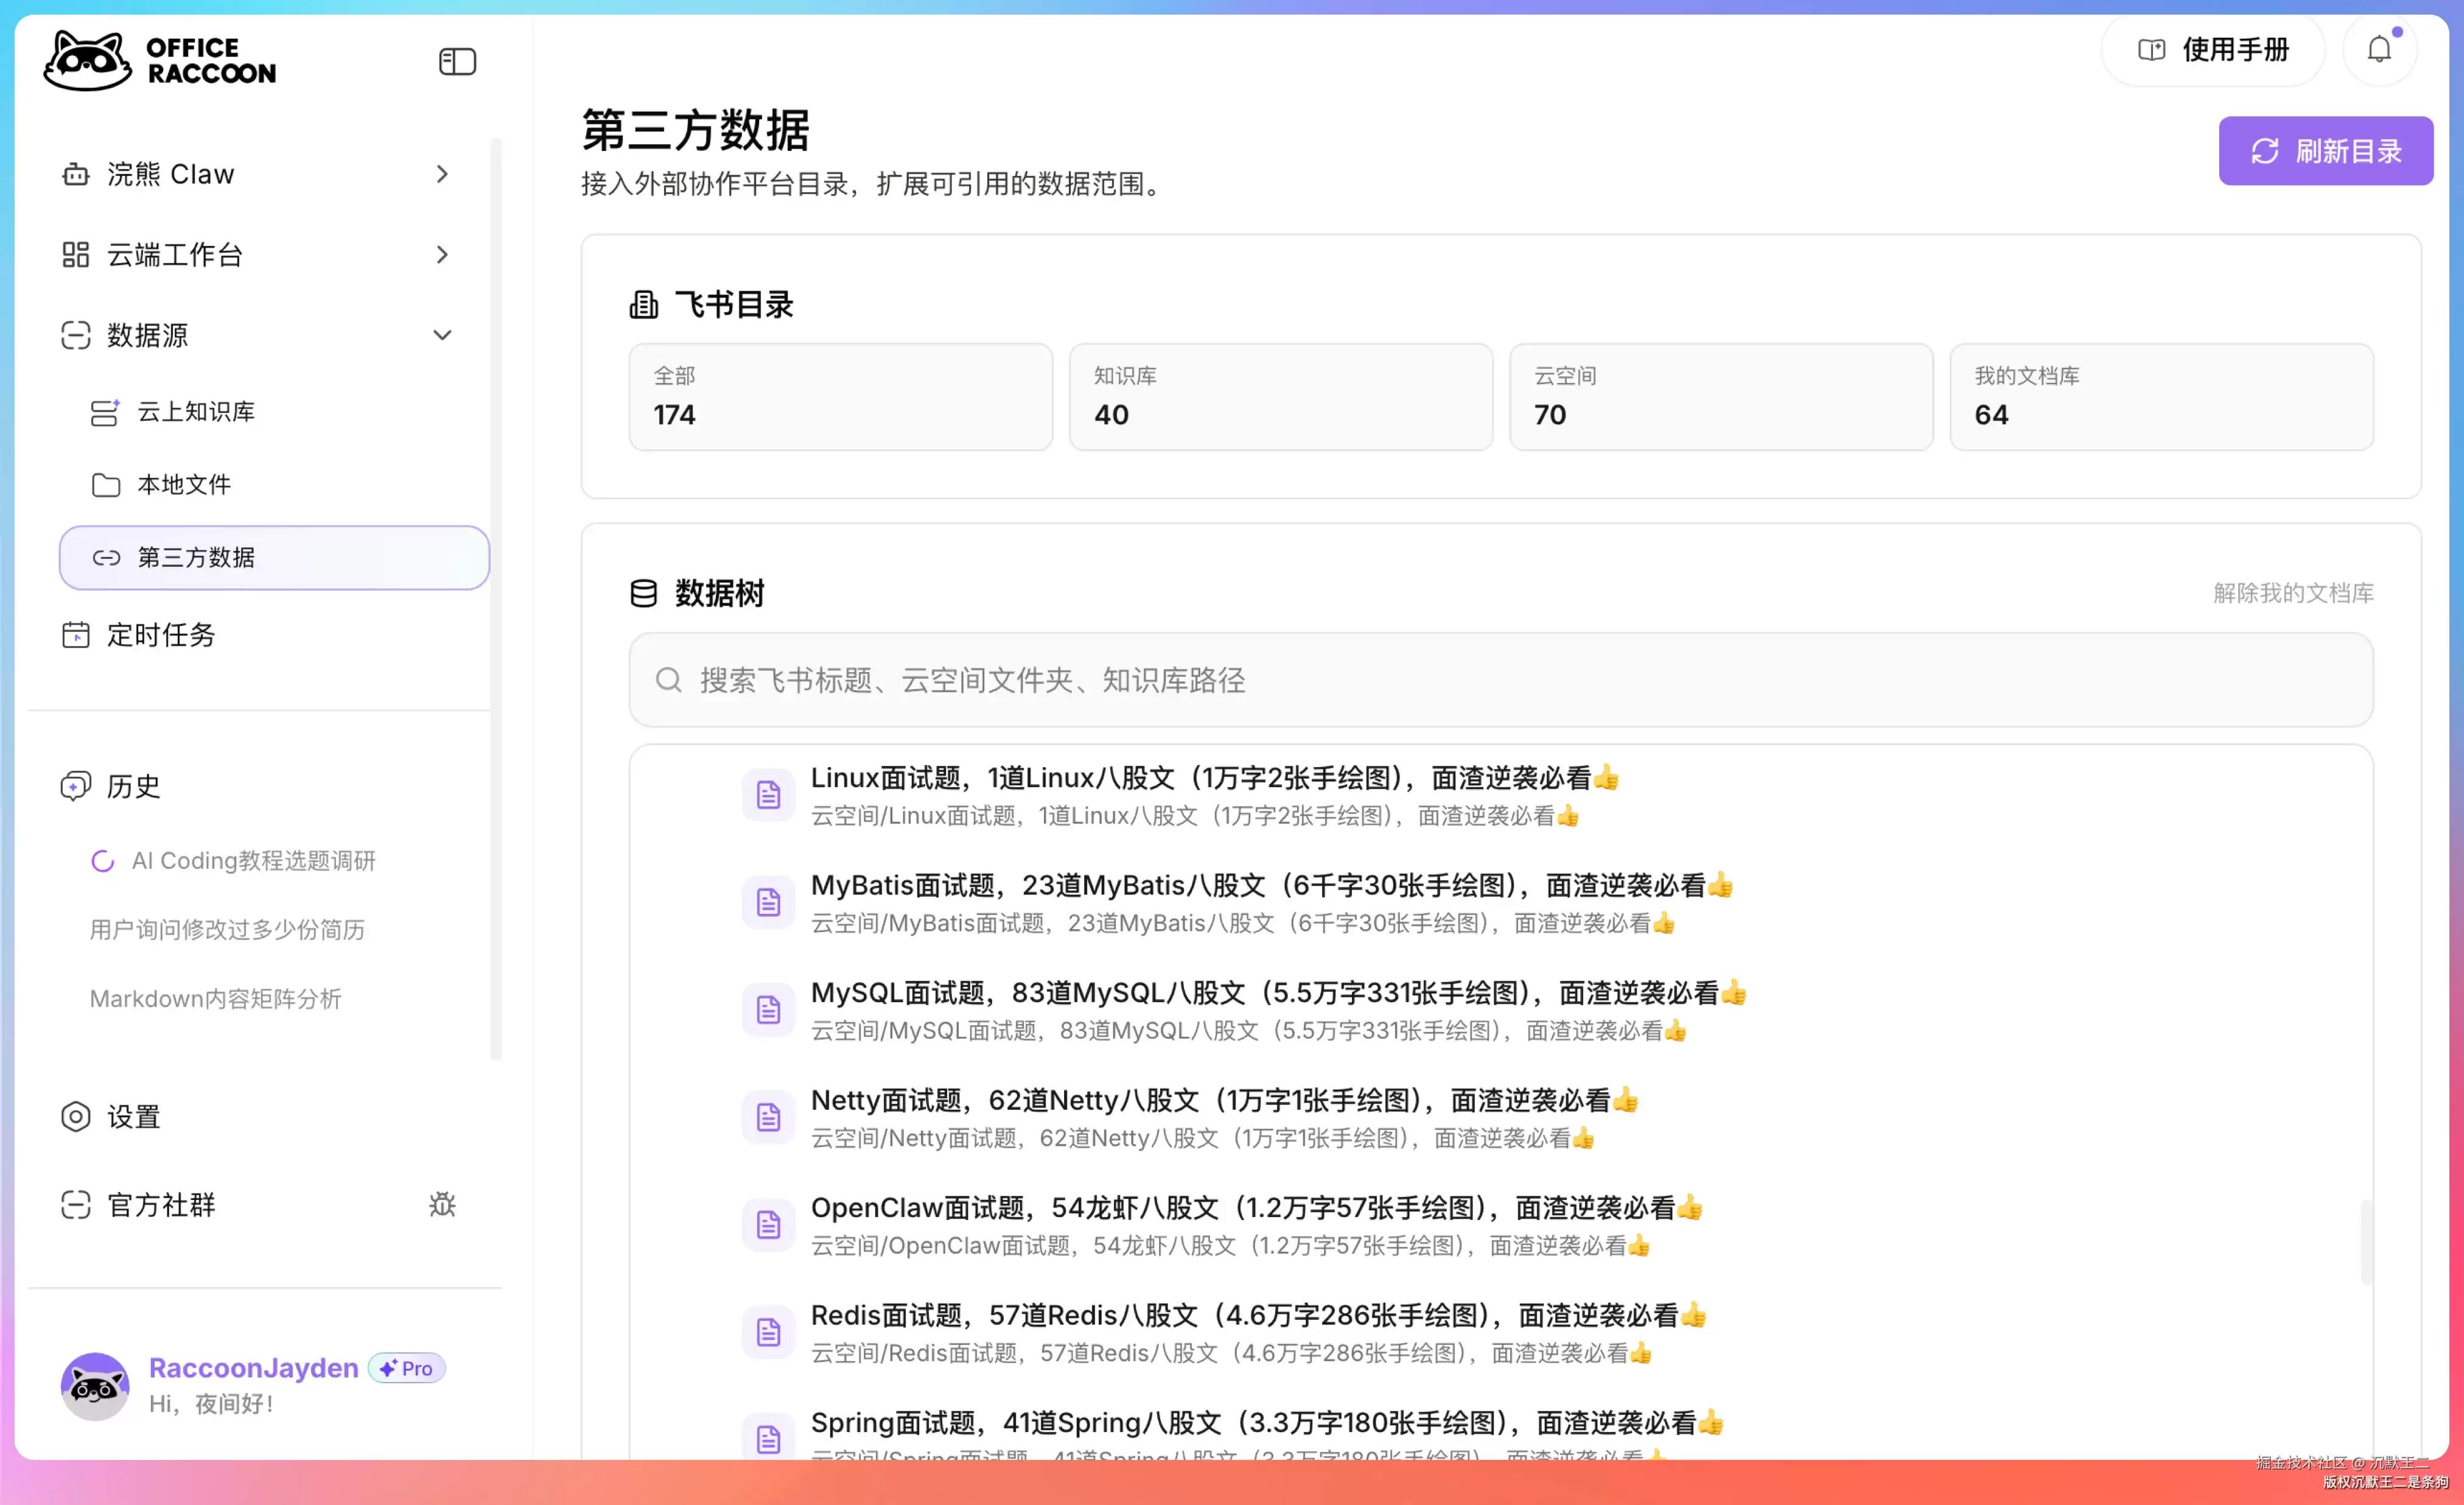Click the 解除我的文档库 link
This screenshot has width=2464, height=1505.
tap(2293, 593)
